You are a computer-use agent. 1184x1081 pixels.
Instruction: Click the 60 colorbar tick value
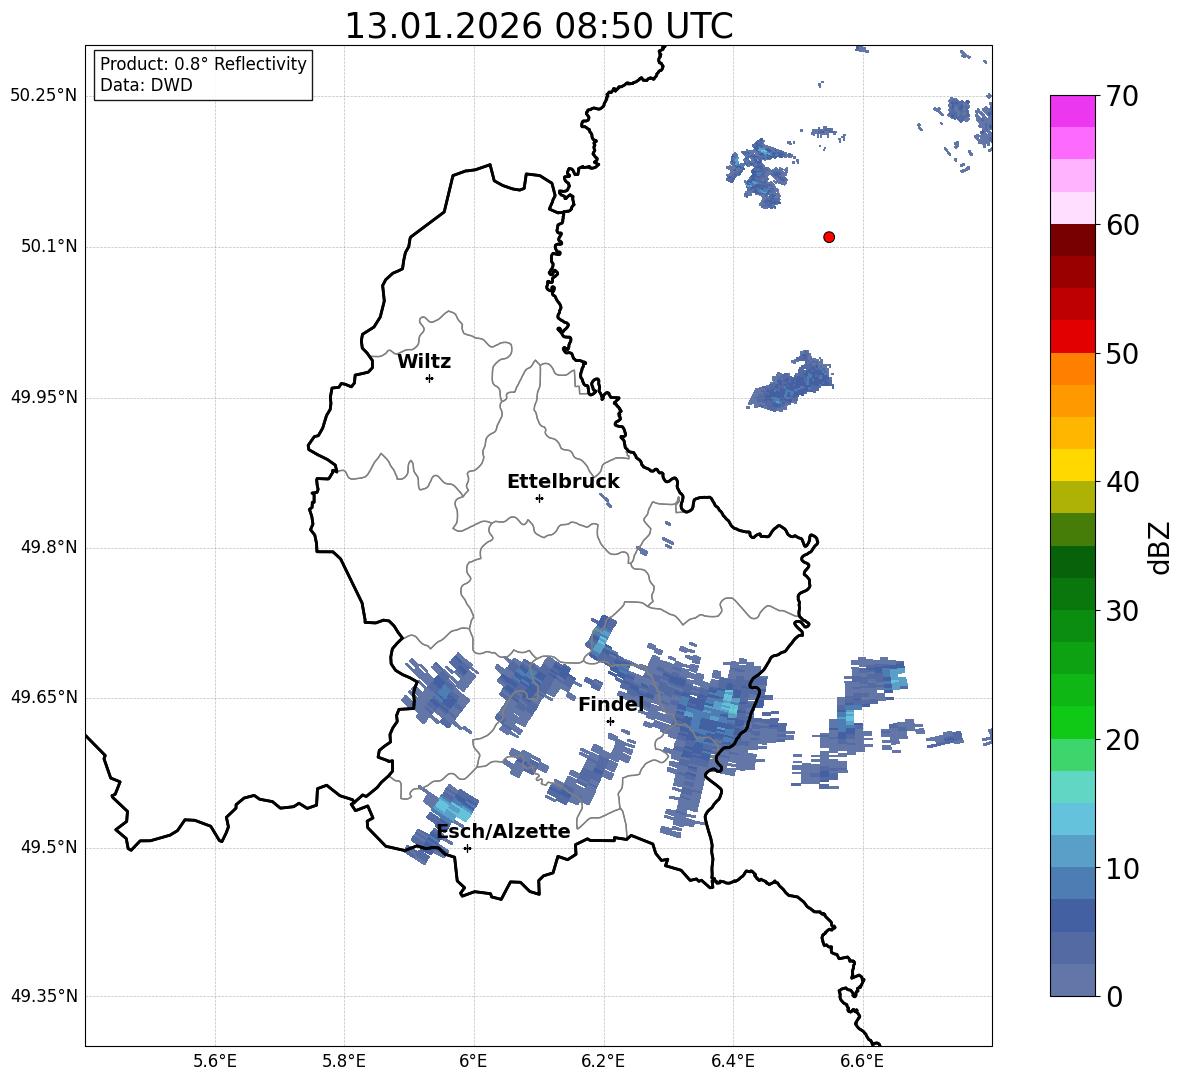click(x=1121, y=225)
